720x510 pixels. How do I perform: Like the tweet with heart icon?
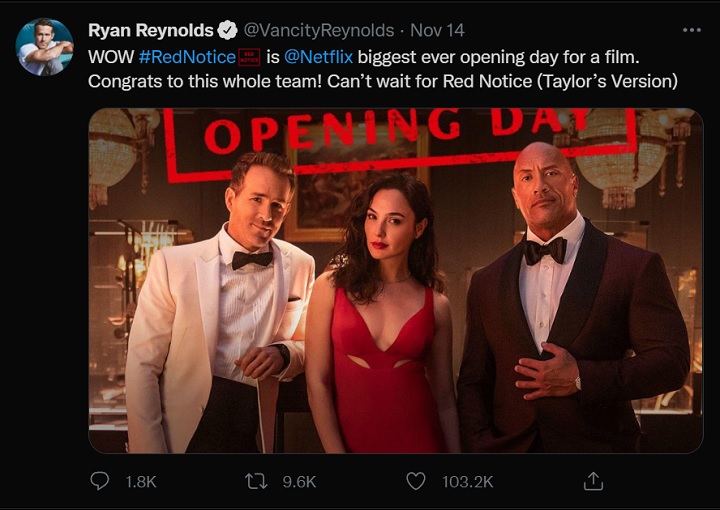[416, 481]
